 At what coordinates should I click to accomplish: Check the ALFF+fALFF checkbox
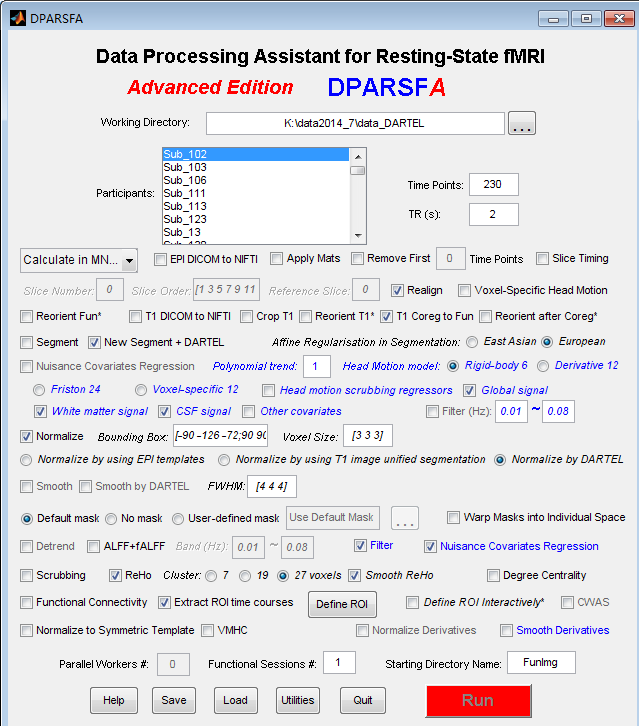tap(94, 546)
